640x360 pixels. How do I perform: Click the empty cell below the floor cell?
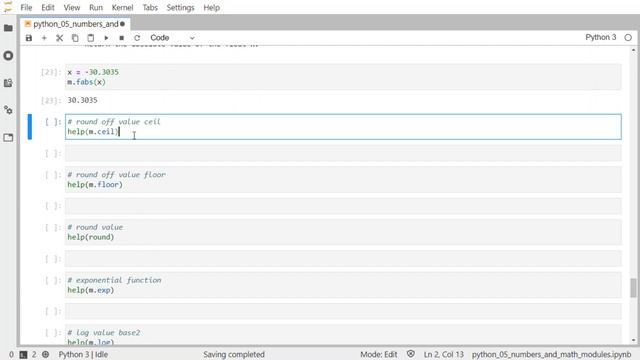[343, 206]
